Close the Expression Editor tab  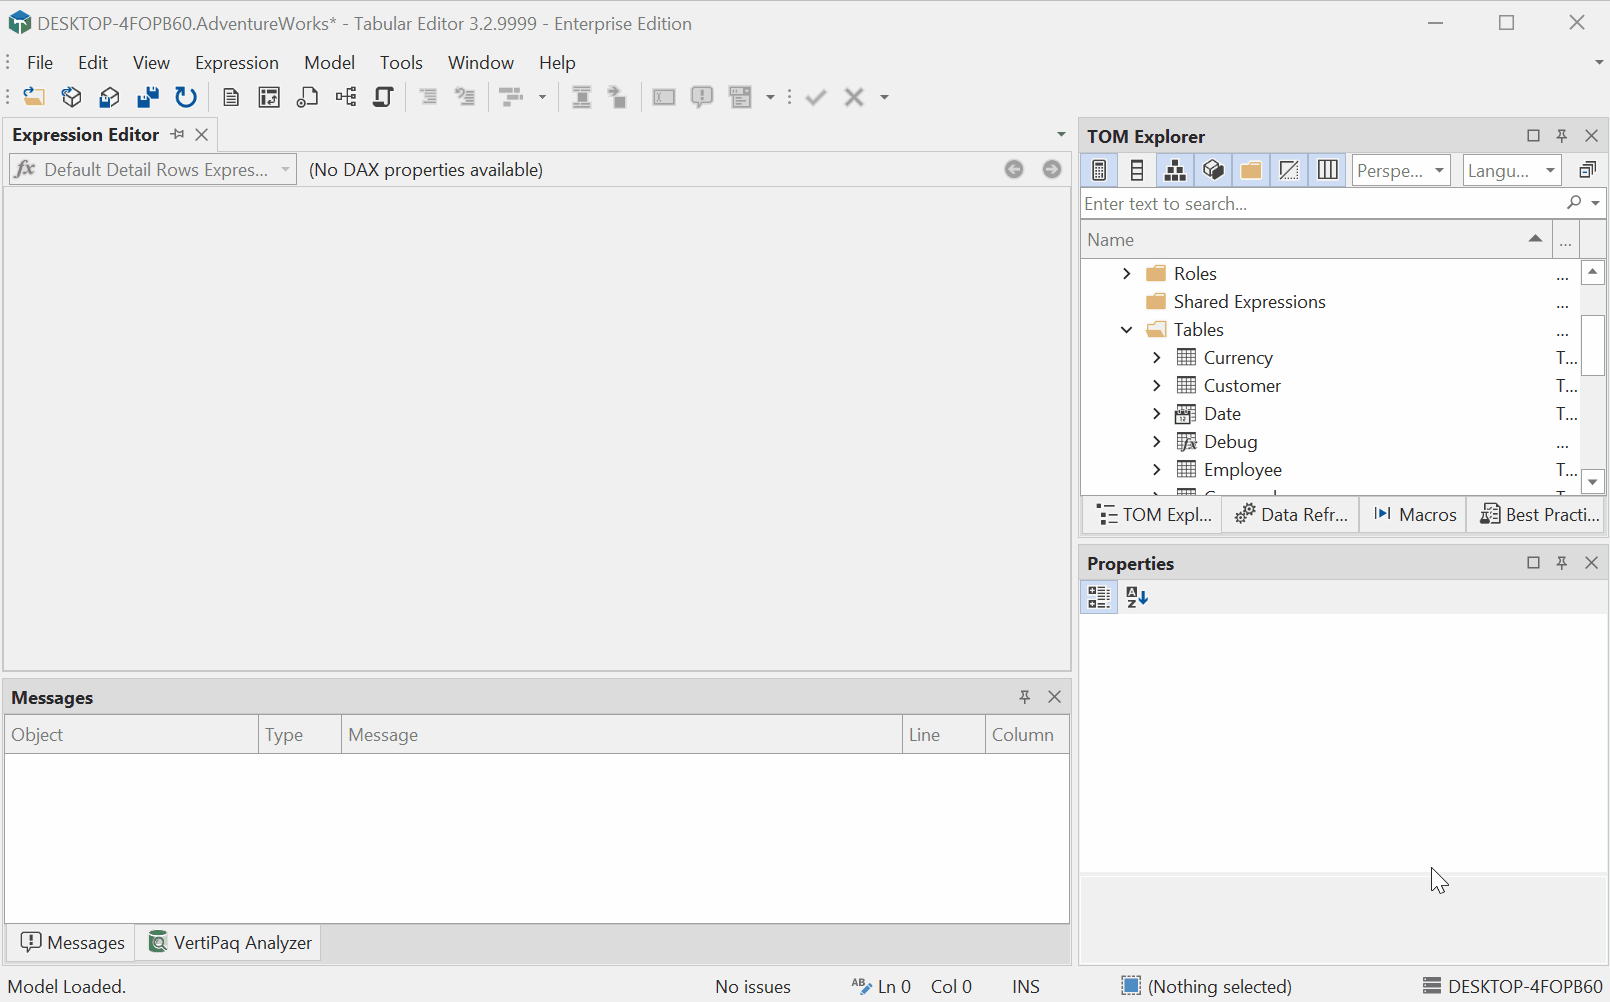(x=202, y=135)
